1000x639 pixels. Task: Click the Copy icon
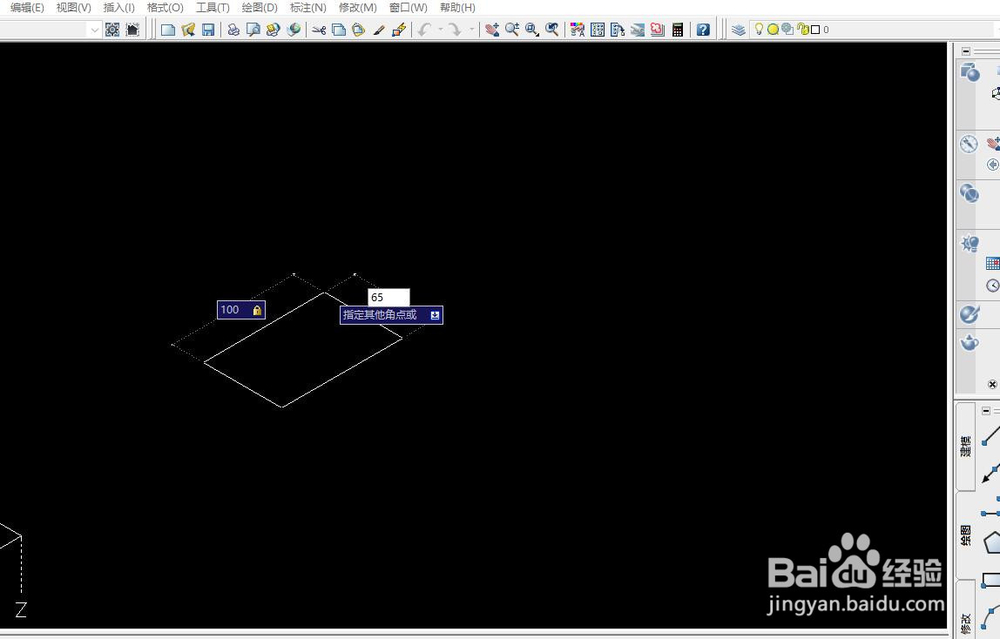(339, 29)
